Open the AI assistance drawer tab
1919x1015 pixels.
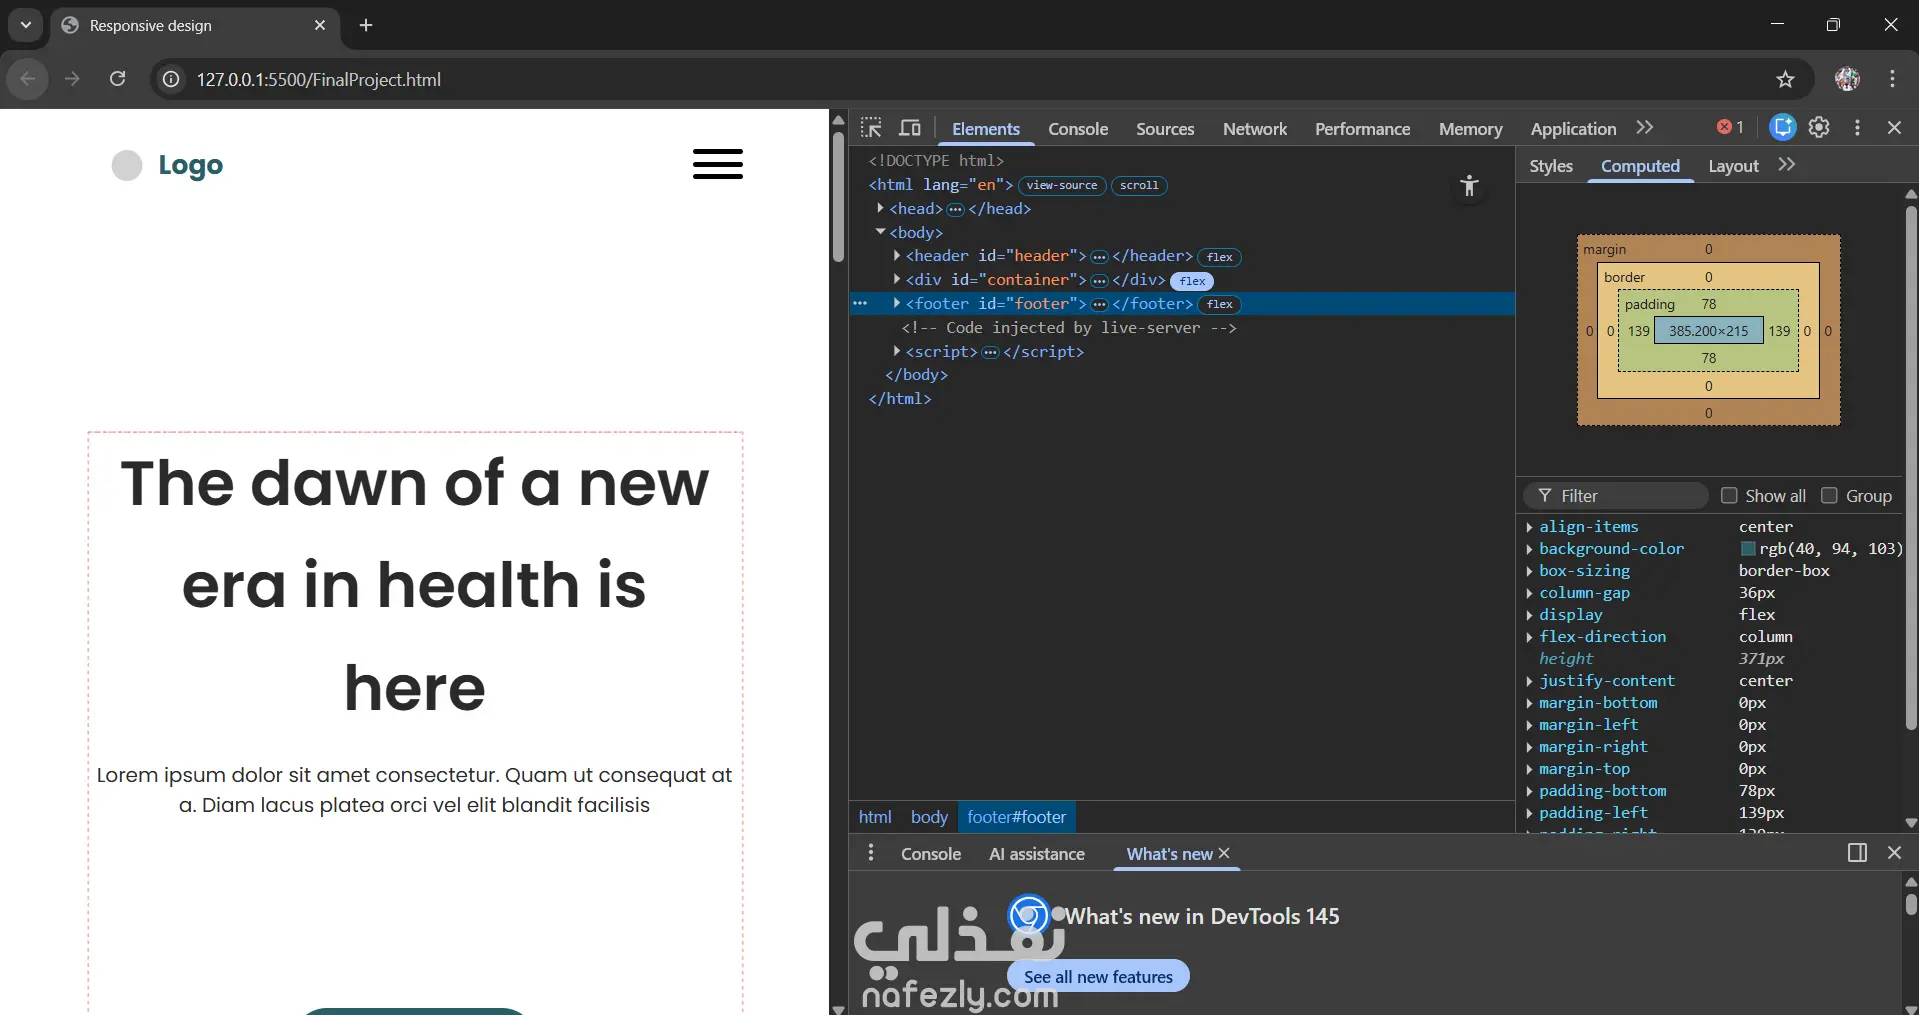(1037, 854)
